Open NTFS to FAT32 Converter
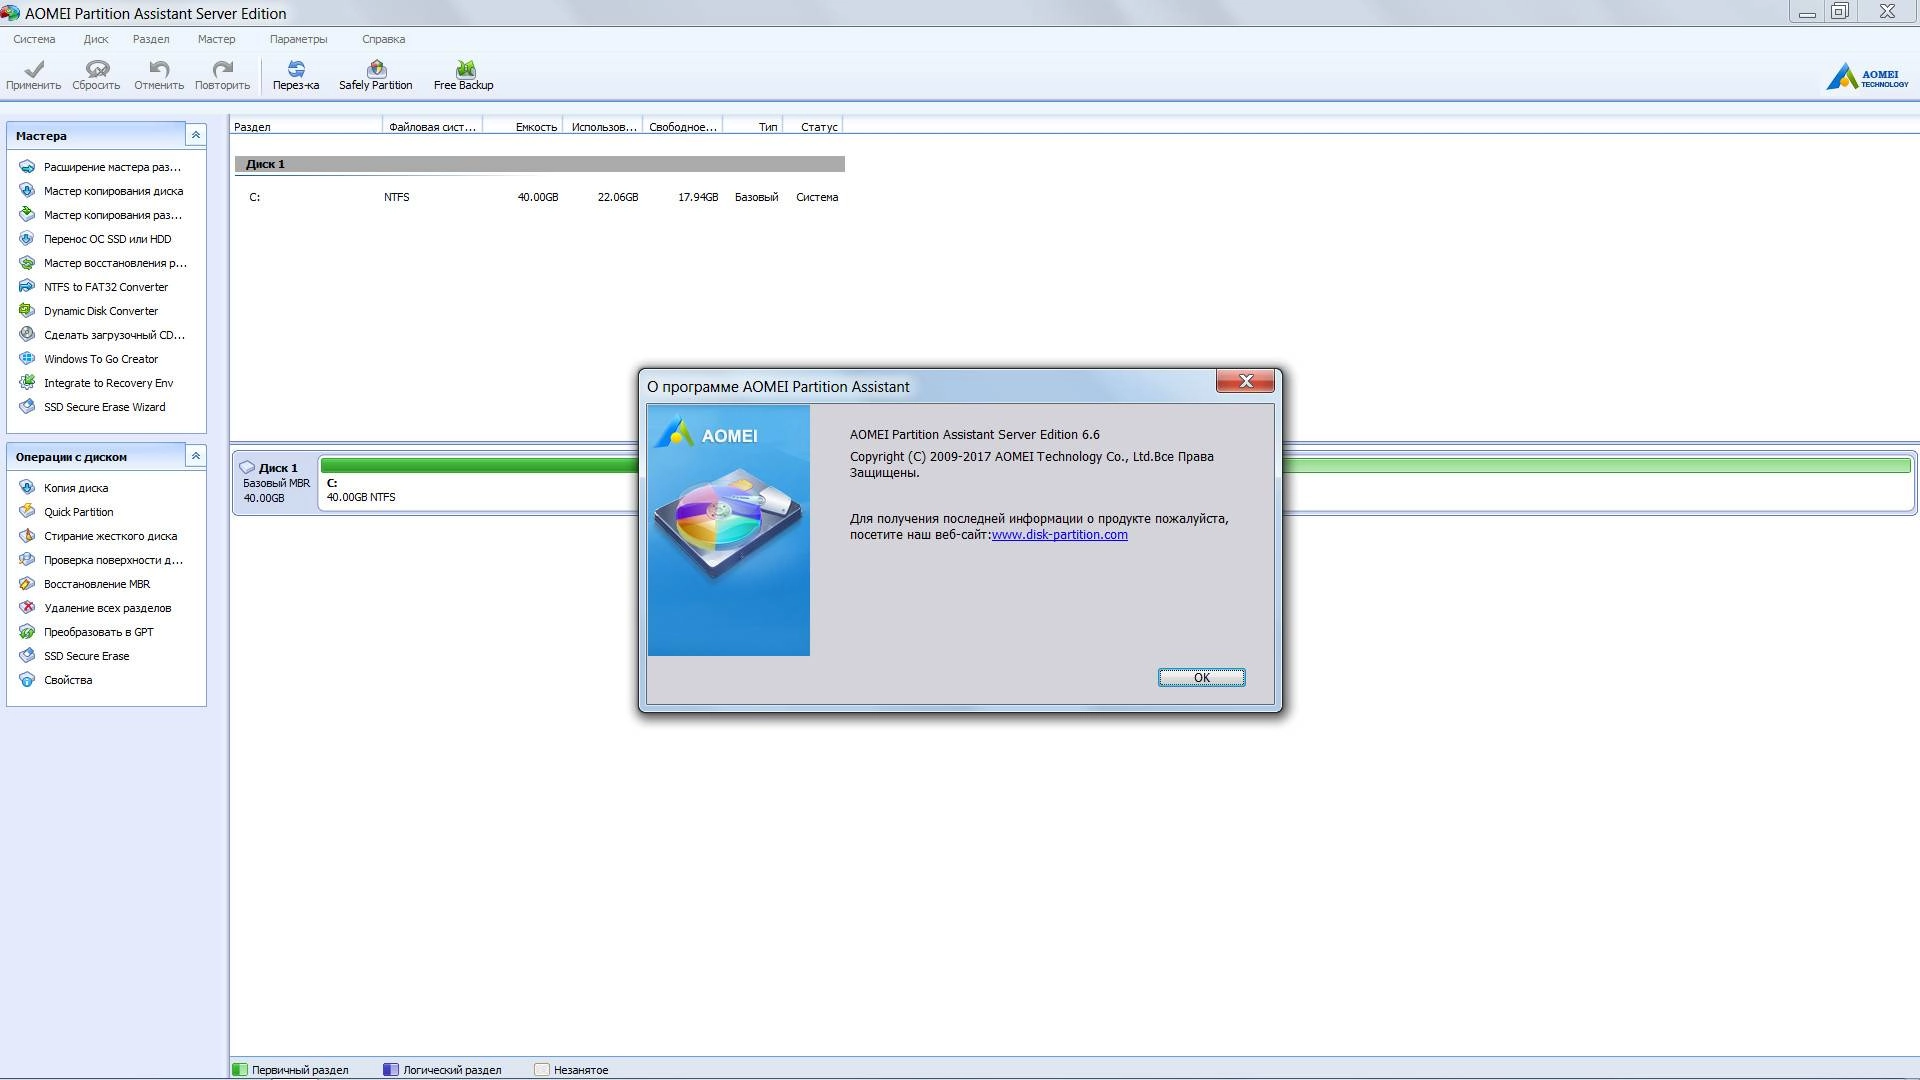The height and width of the screenshot is (1080, 1920). click(x=94, y=287)
